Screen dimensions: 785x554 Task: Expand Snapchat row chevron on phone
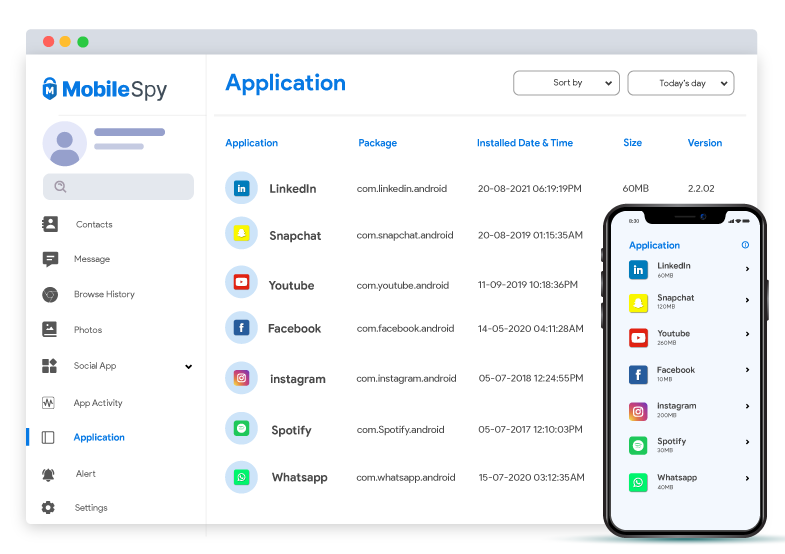[x=747, y=300]
